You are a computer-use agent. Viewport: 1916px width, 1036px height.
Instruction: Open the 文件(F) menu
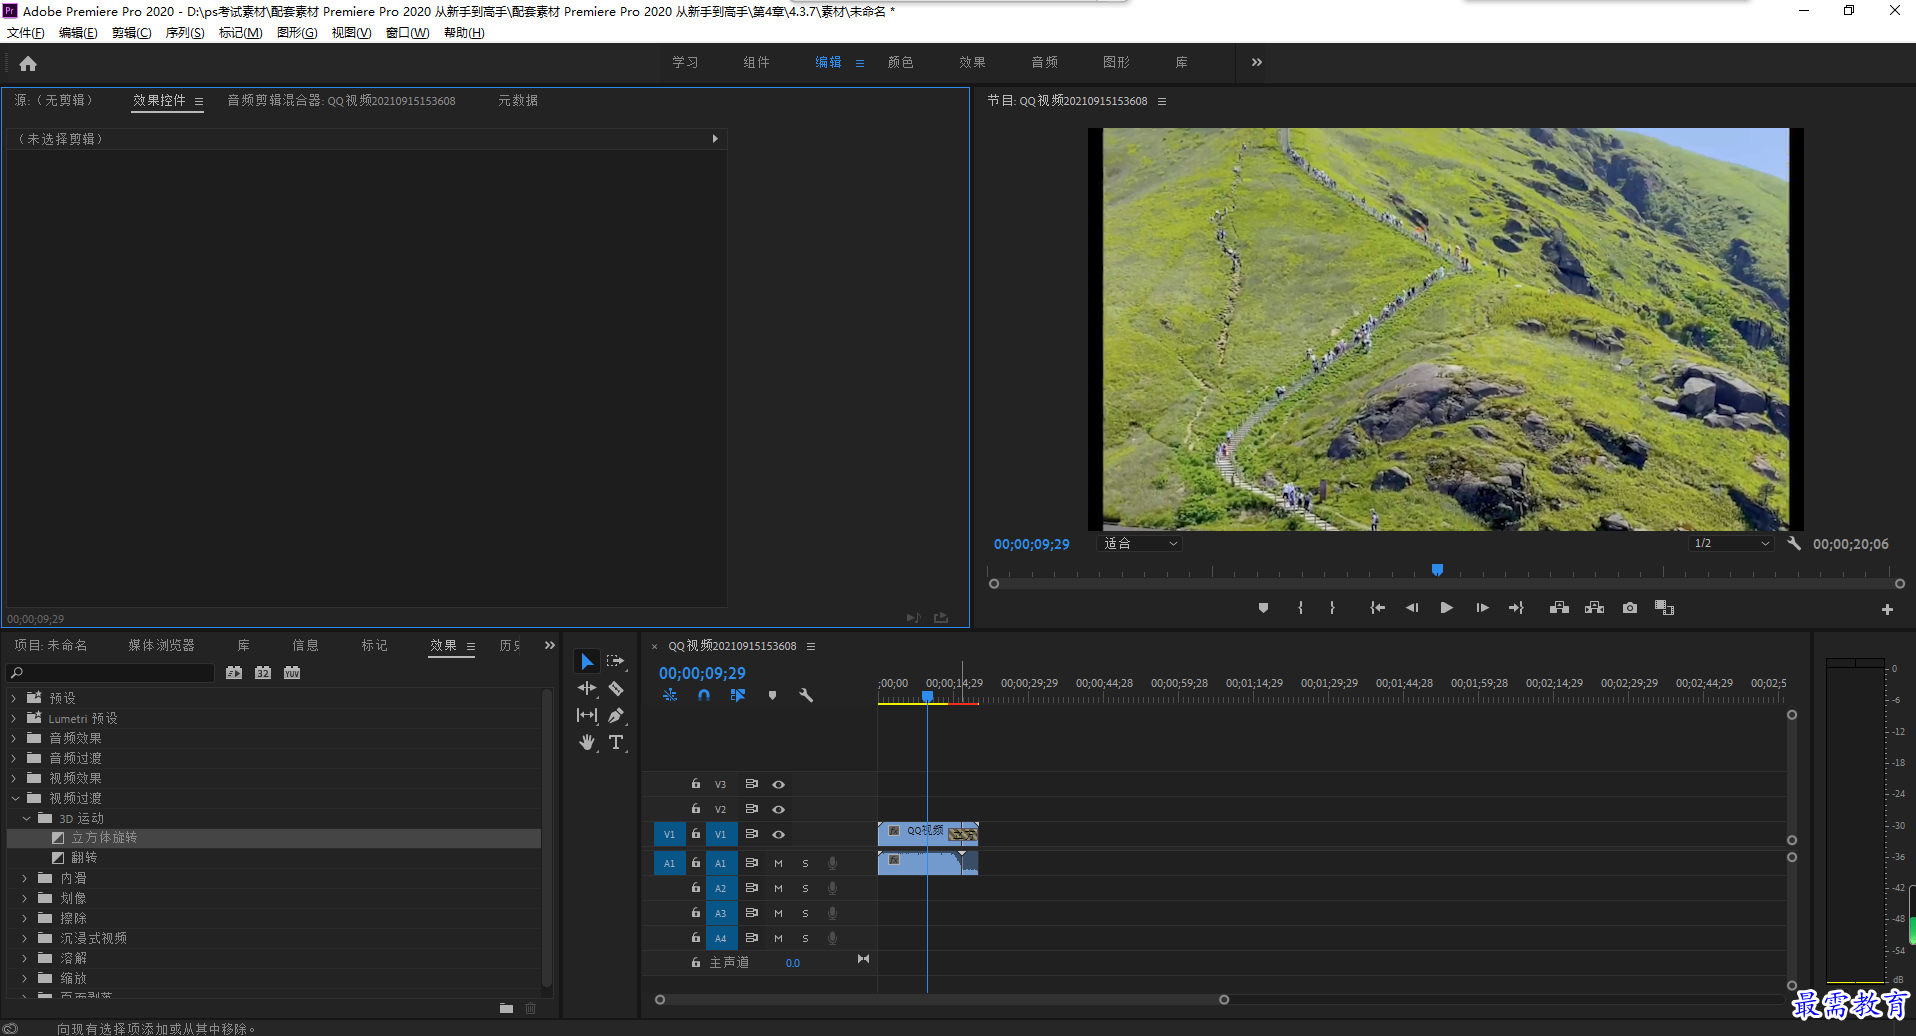[26, 33]
